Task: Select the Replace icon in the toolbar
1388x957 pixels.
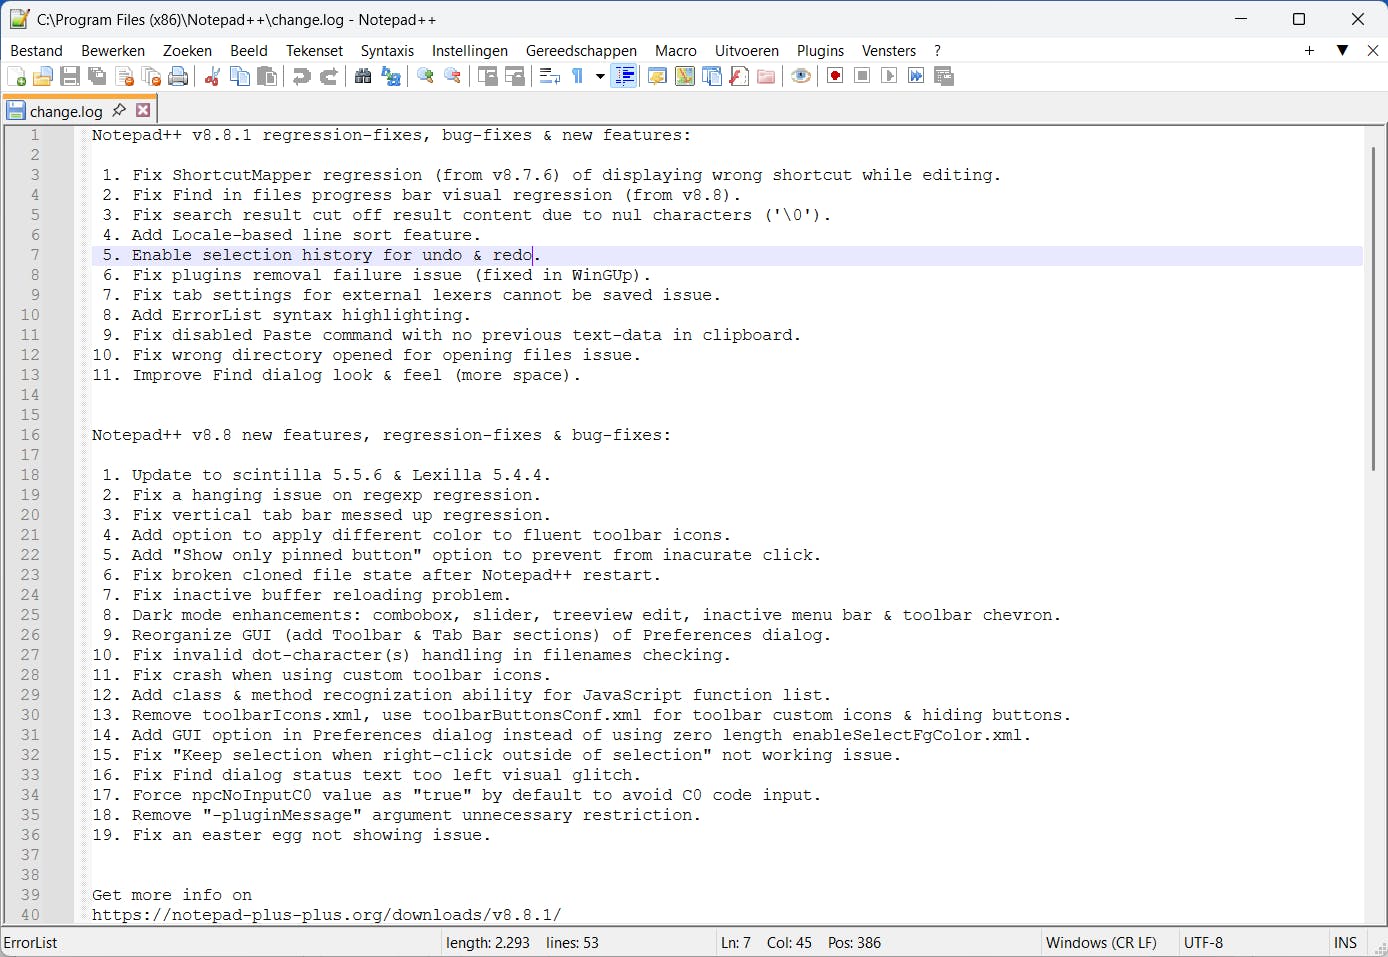Action: pos(391,75)
